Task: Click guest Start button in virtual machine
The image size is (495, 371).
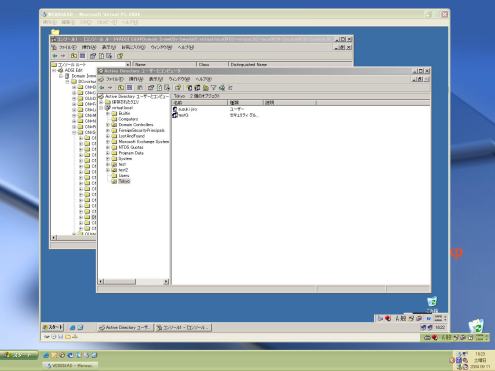Action: pyautogui.click(x=53, y=327)
